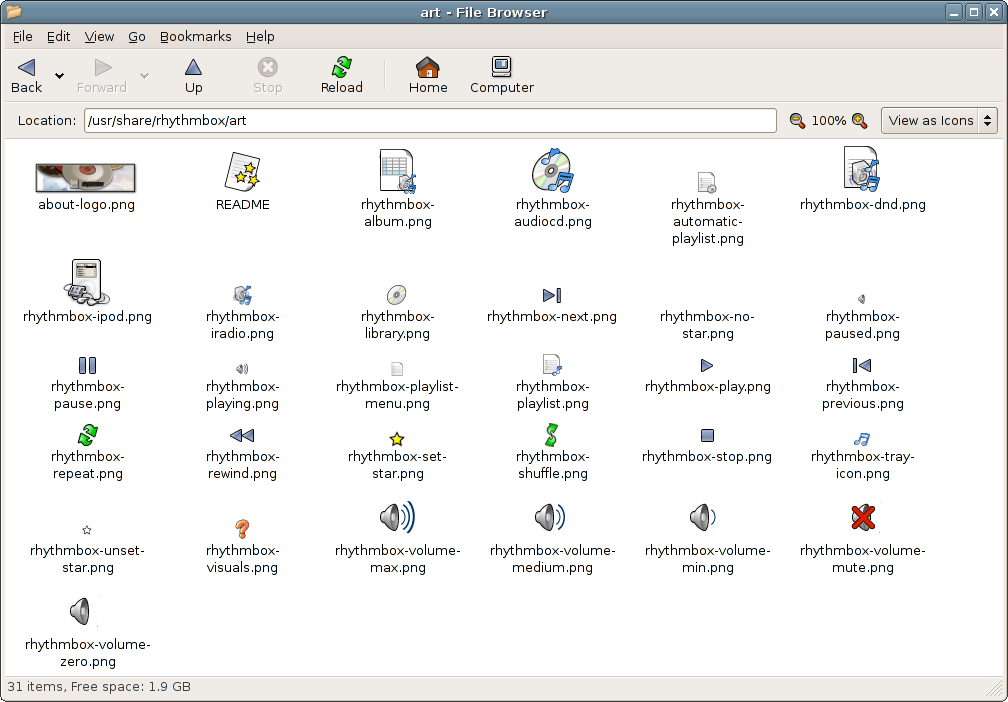Select the rhythmbox-tray-icon.png music note
This screenshot has height=702, width=1008.
862,439
